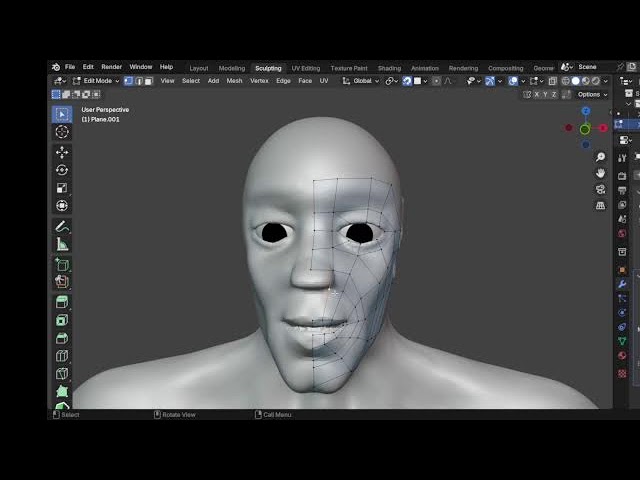This screenshot has width=640, height=480.
Task: Open the Edit Mode dropdown
Action: click(96, 81)
